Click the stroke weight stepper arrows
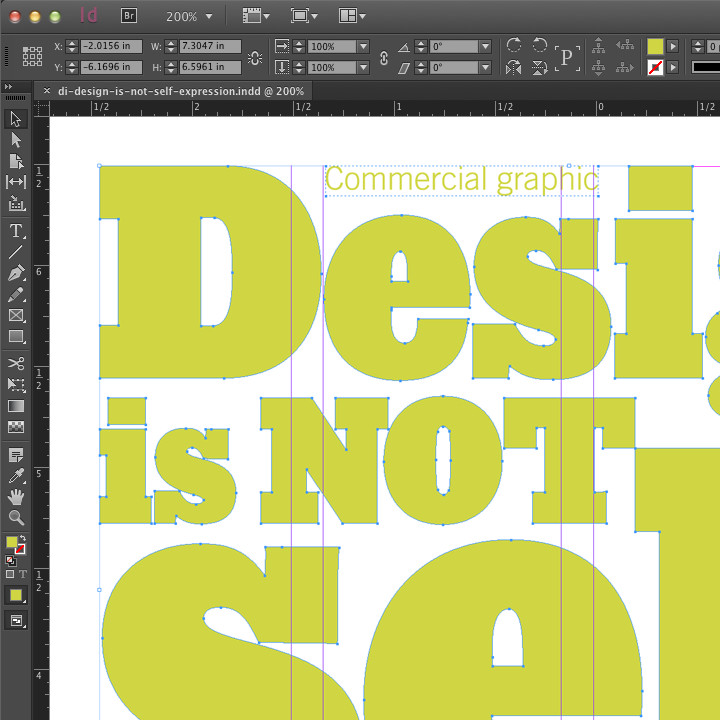The height and width of the screenshot is (720, 720). coord(698,46)
